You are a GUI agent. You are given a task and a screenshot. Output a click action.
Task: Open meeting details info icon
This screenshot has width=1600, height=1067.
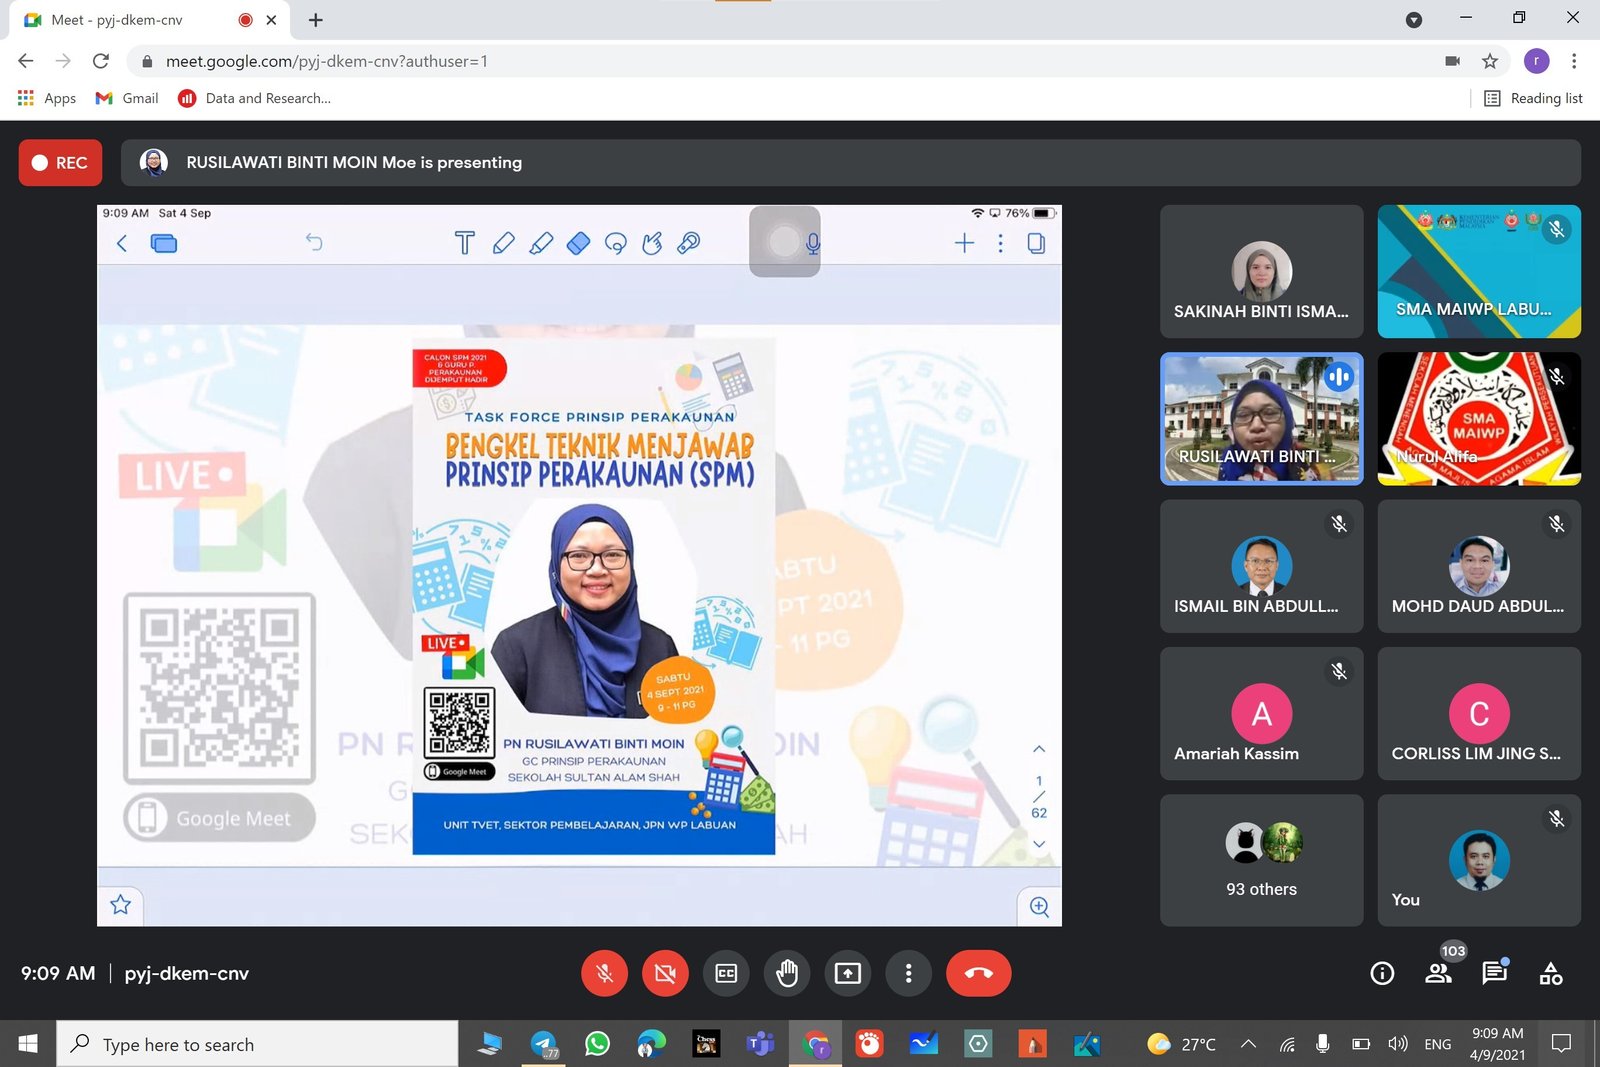[1382, 973]
